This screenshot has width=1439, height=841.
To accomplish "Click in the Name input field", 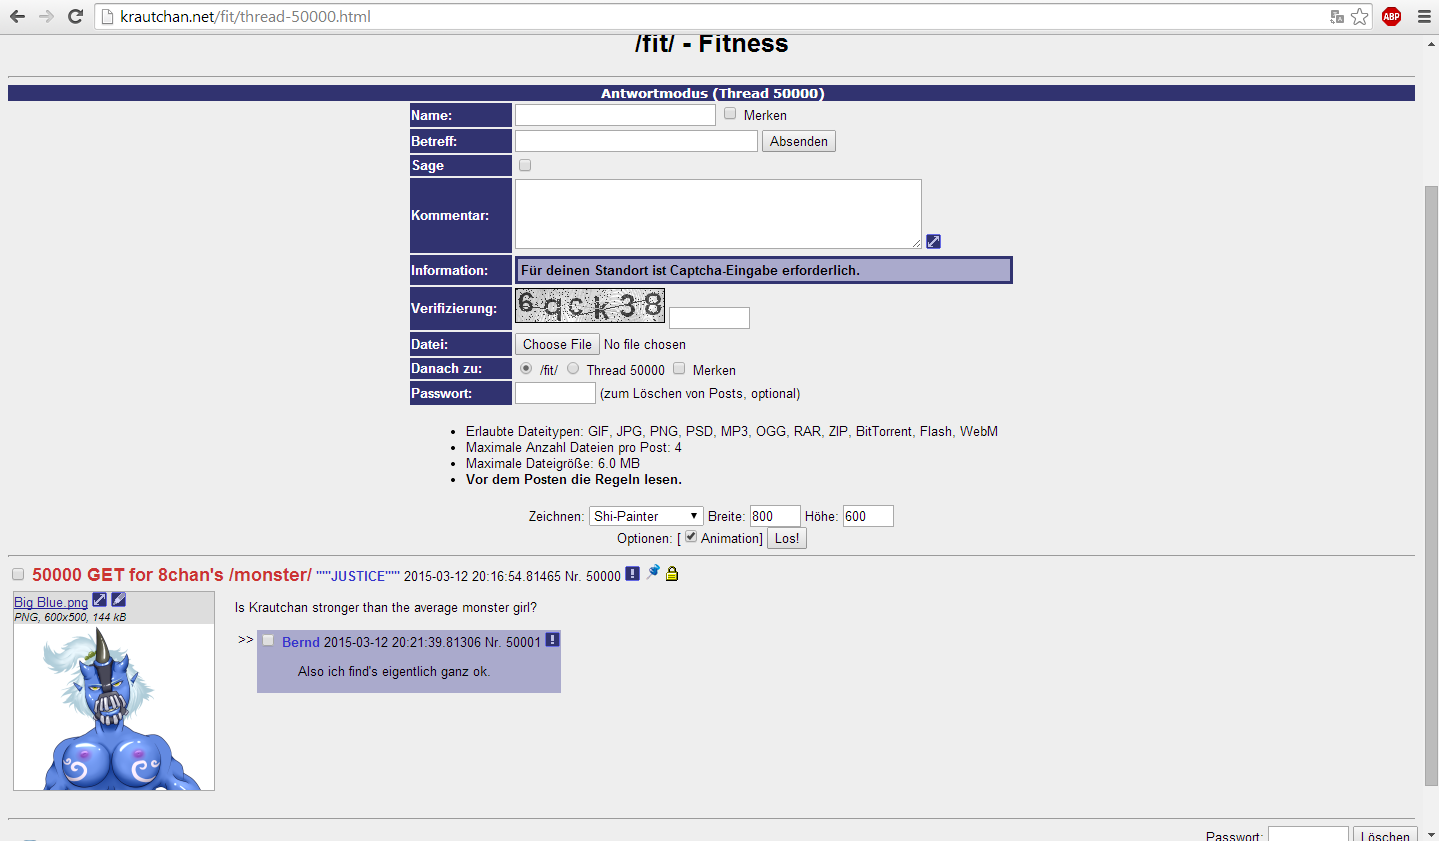I will click(x=615, y=115).
